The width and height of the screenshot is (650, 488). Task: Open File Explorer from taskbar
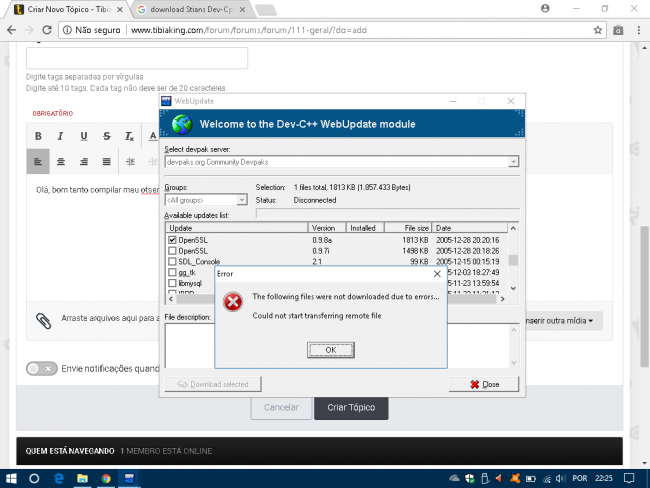pos(82,478)
